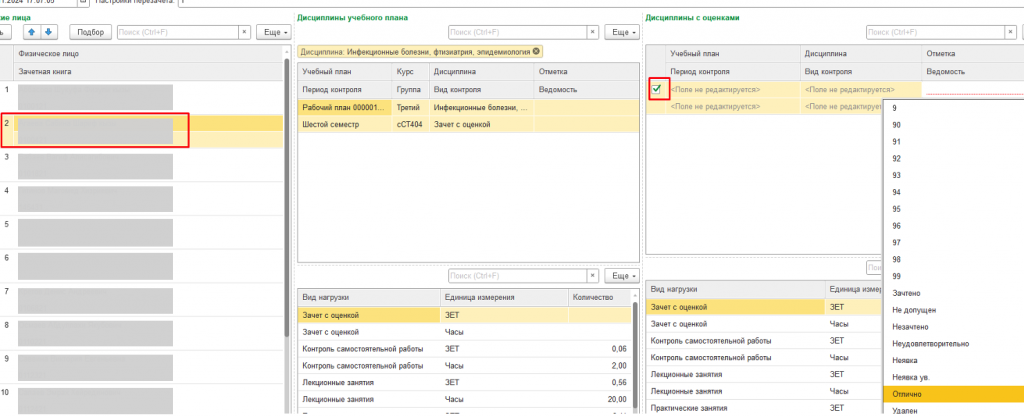This screenshot has width=1024, height=417.
Task: Clear the search above the middle workload table
Action: 594,275
